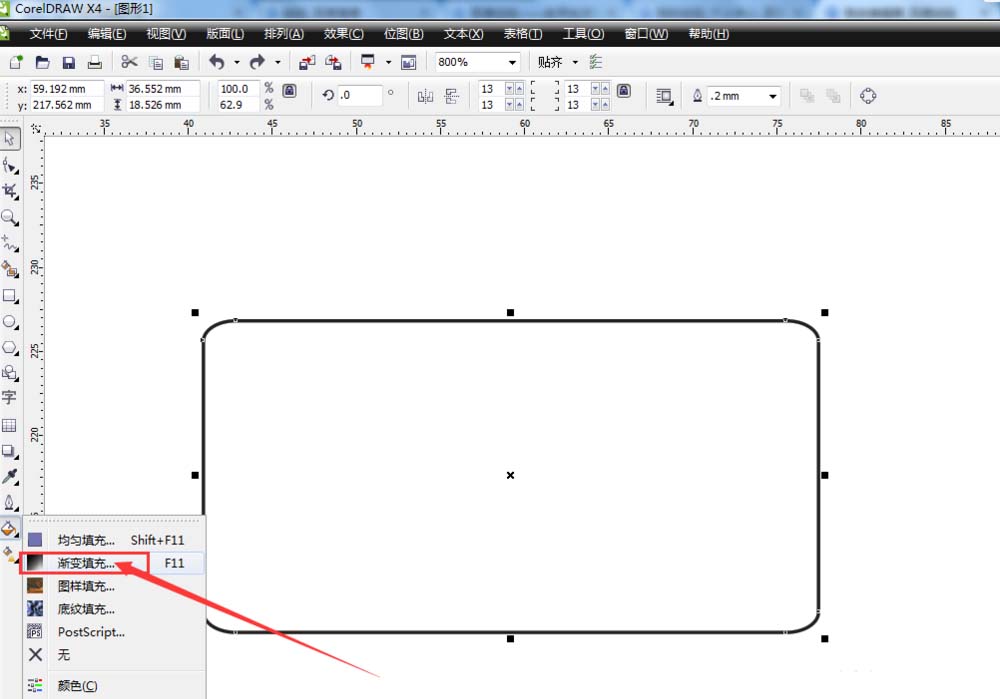Open the 800% zoom level dropdown

pos(513,62)
